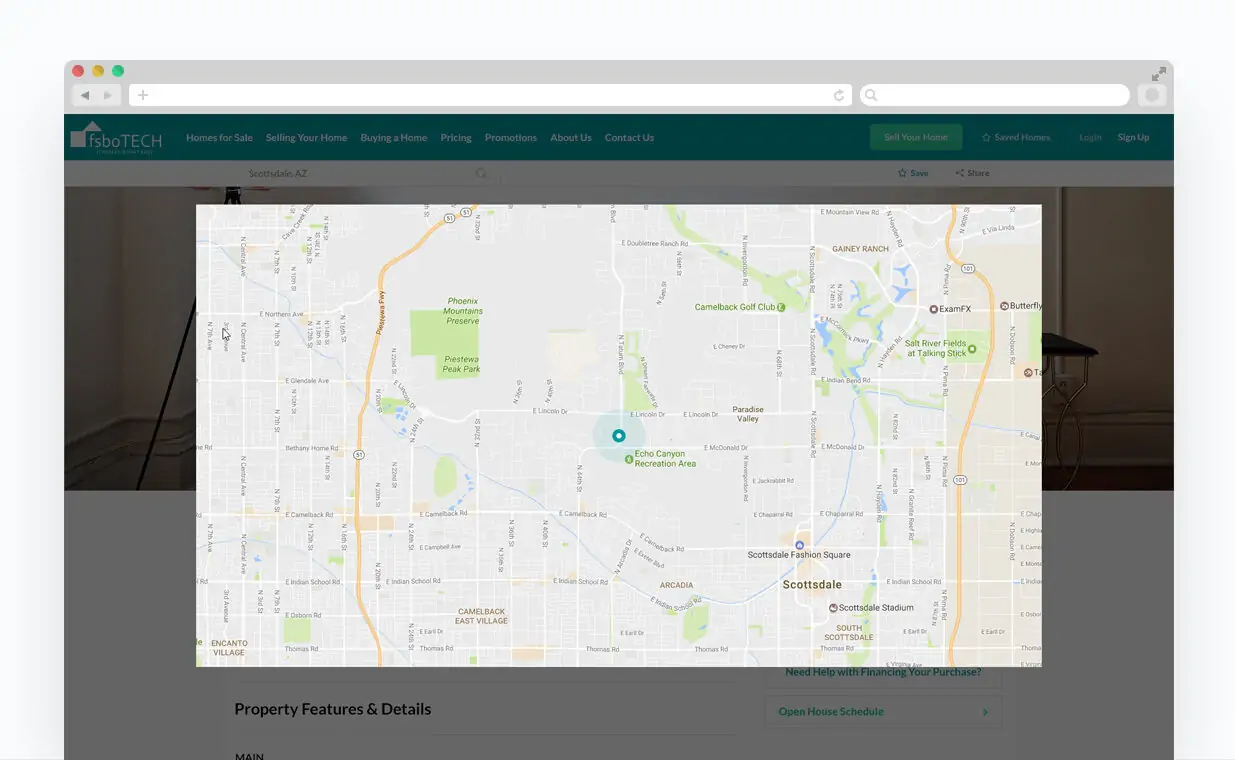The height and width of the screenshot is (760, 1235).
Task: Click the Salt River Fields map pin
Action: coord(972,348)
